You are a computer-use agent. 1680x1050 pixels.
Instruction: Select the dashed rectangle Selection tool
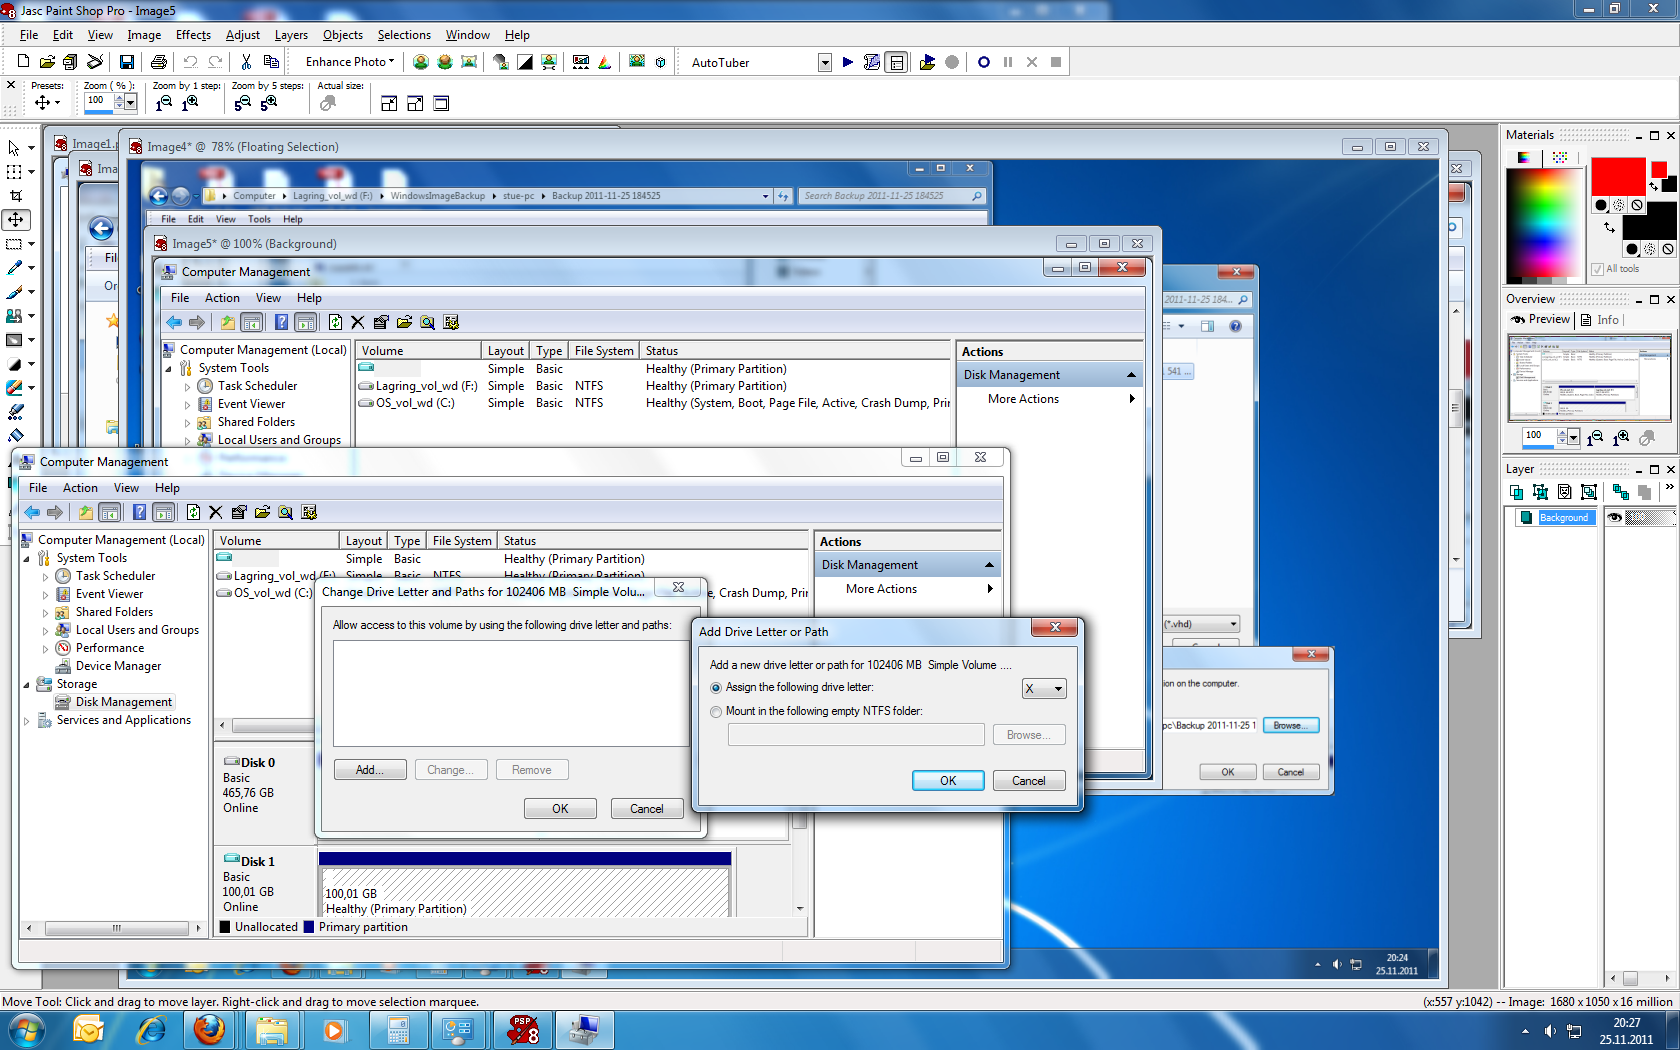tap(15, 244)
